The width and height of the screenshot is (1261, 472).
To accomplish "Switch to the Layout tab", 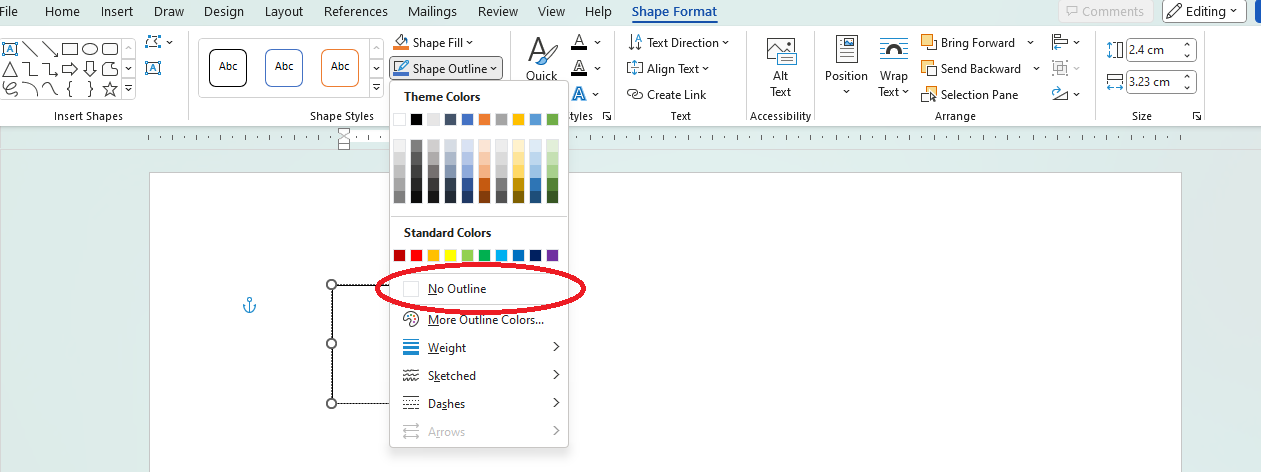I will (x=284, y=12).
